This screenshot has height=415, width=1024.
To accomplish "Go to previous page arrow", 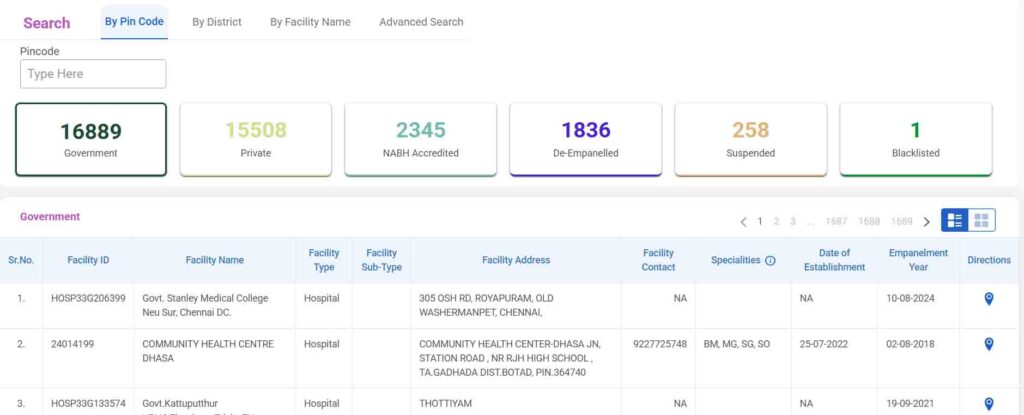I will click(743, 221).
